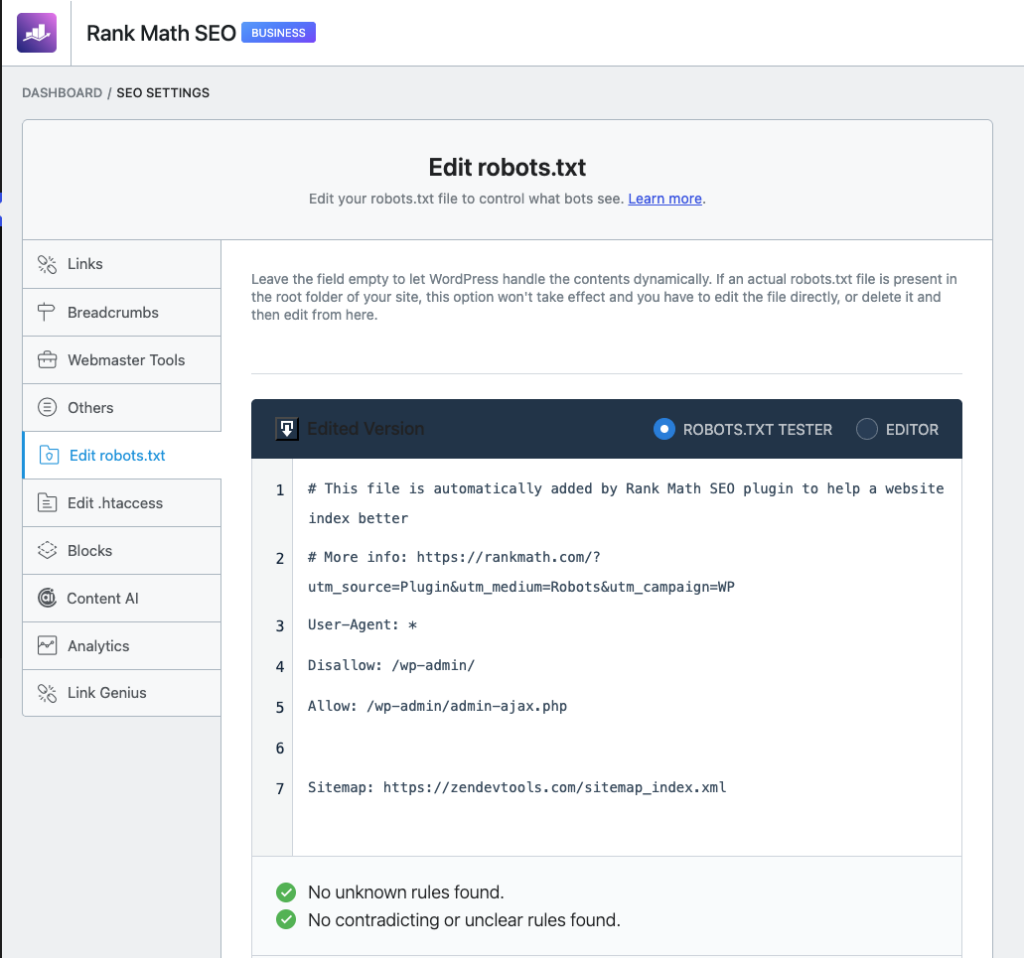This screenshot has height=958, width=1024.
Task: Open the Edit .htaccess tab
Action: coord(122,503)
